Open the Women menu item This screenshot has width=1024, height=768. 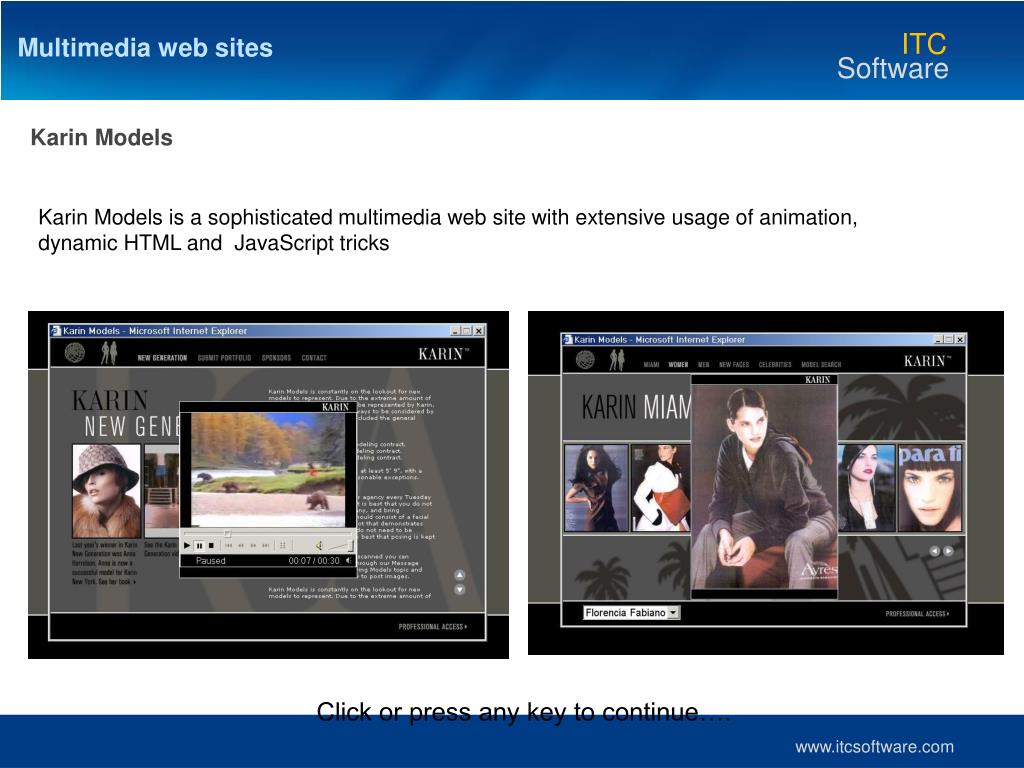pyautogui.click(x=678, y=364)
